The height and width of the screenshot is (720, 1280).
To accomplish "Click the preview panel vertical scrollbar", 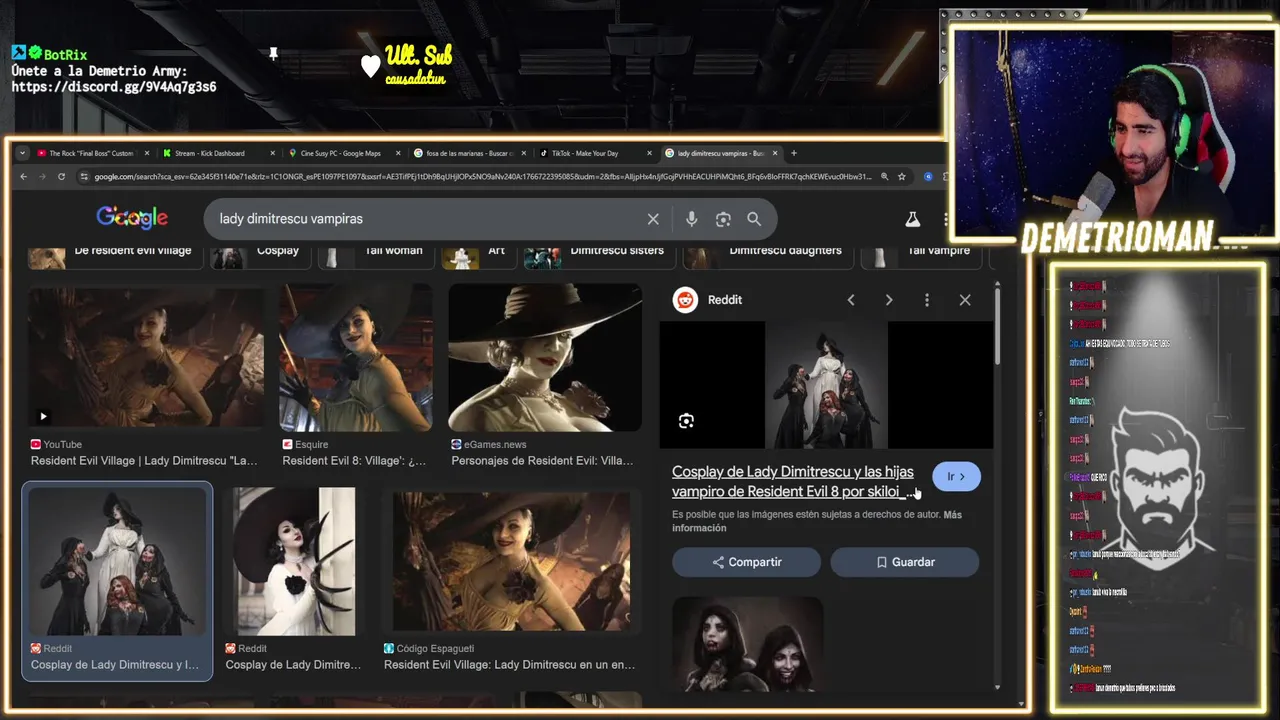I will [x=997, y=325].
